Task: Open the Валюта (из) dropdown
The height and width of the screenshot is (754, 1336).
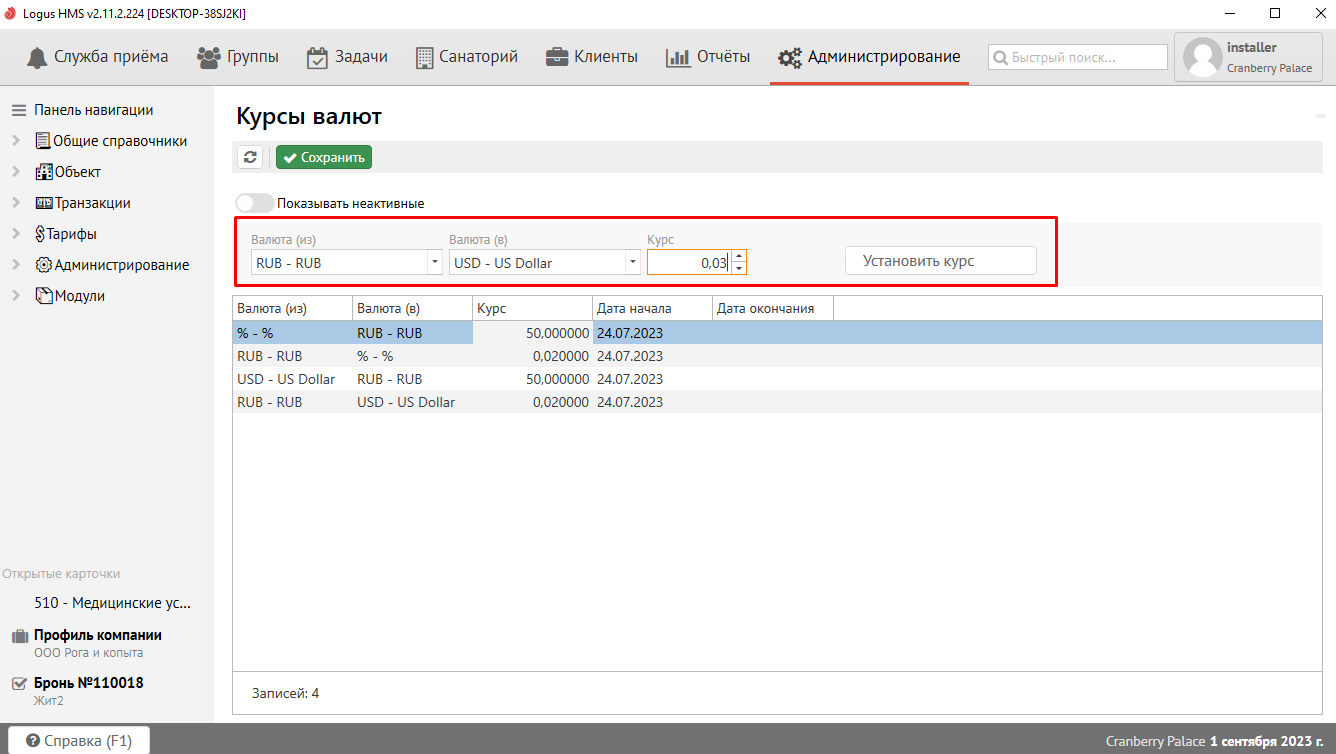Action: tap(434, 262)
